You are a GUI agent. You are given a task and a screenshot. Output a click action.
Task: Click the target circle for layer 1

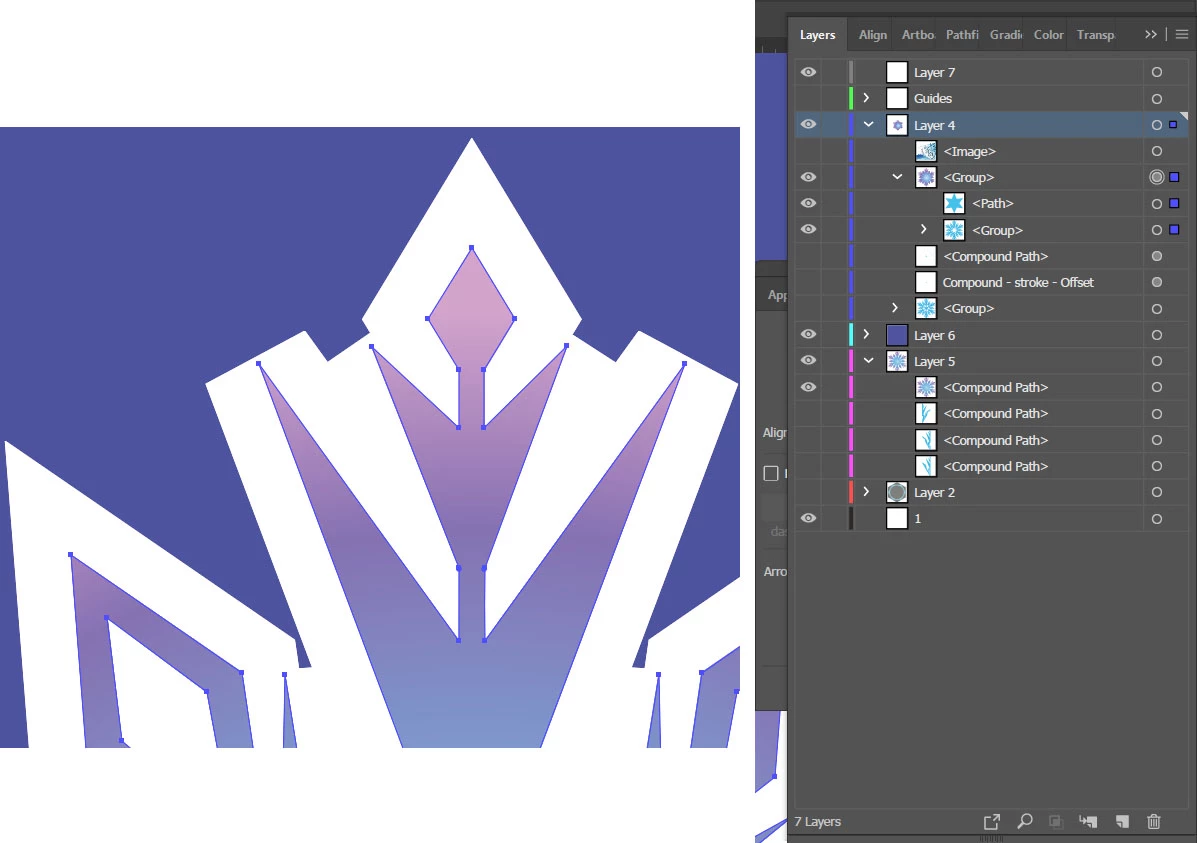click(x=1157, y=518)
